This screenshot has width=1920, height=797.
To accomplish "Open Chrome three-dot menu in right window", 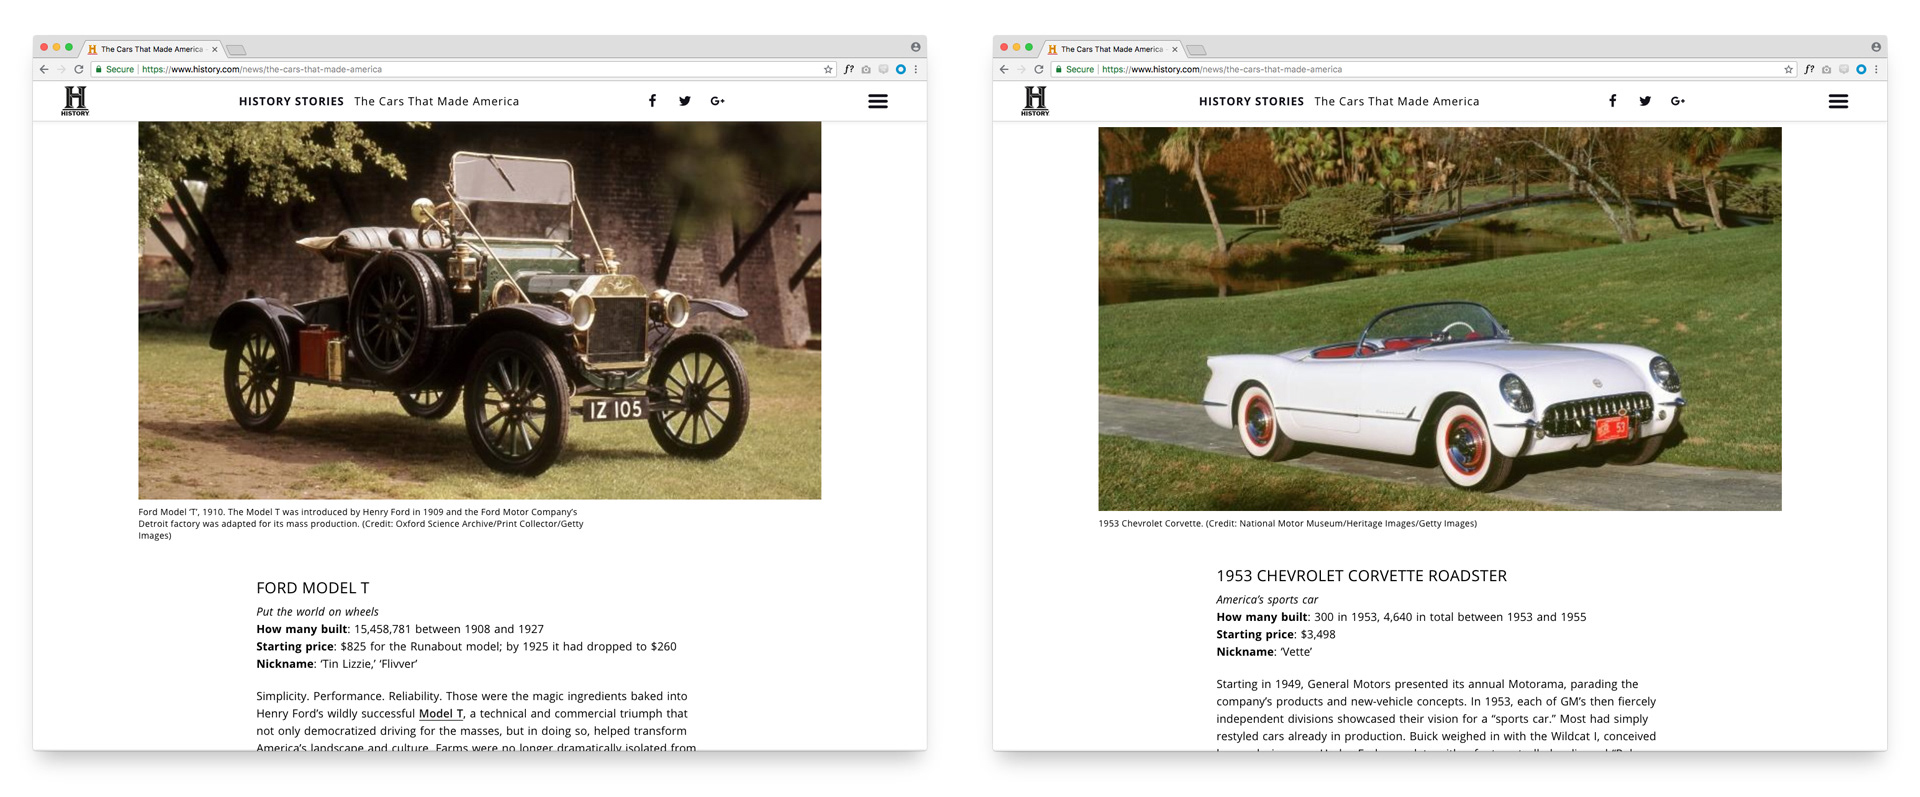I will pos(1876,69).
